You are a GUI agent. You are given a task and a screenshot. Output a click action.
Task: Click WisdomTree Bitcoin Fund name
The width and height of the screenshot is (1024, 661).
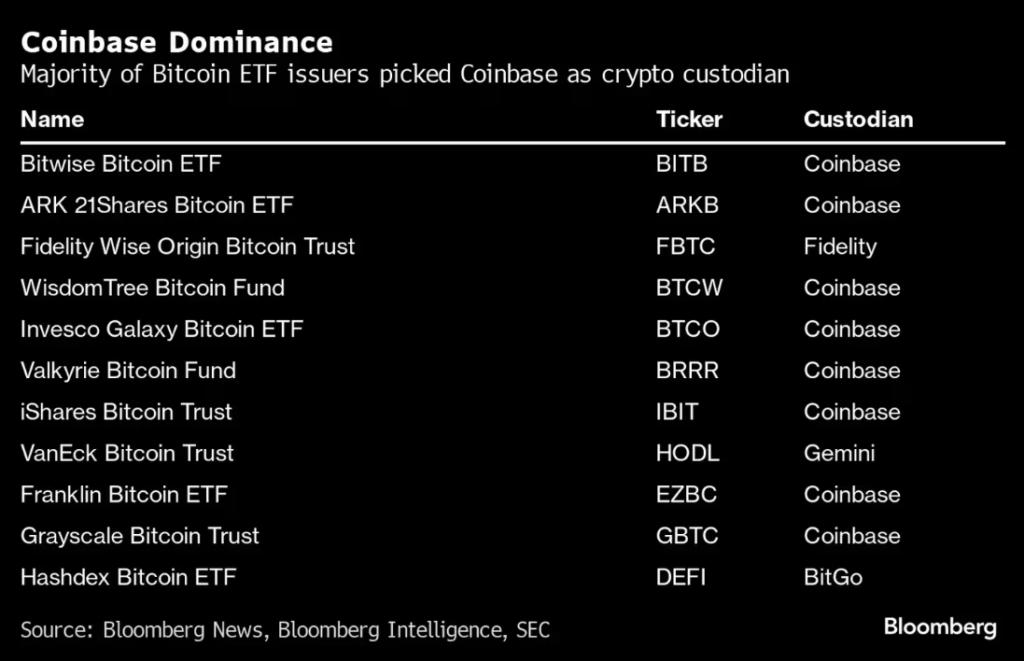[153, 288]
